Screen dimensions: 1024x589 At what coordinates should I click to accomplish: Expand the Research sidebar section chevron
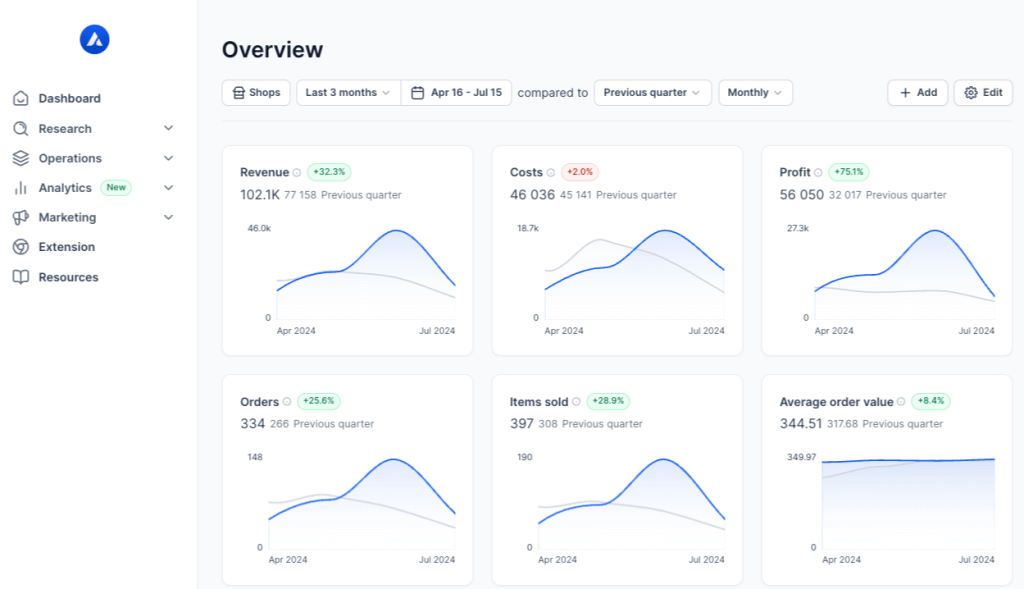[168, 128]
